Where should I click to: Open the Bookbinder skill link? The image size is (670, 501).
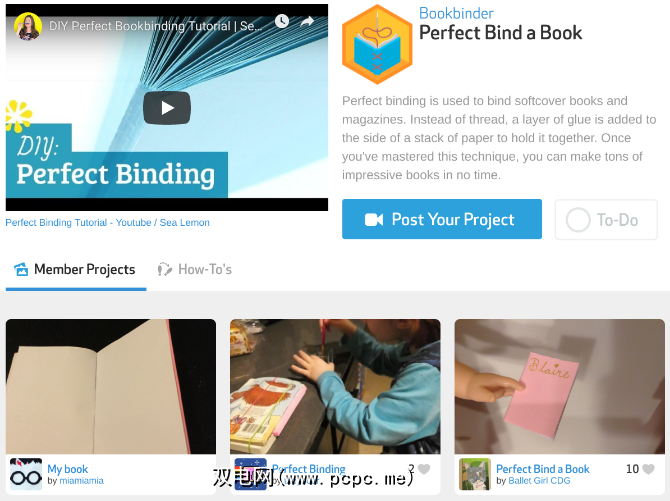[456, 13]
